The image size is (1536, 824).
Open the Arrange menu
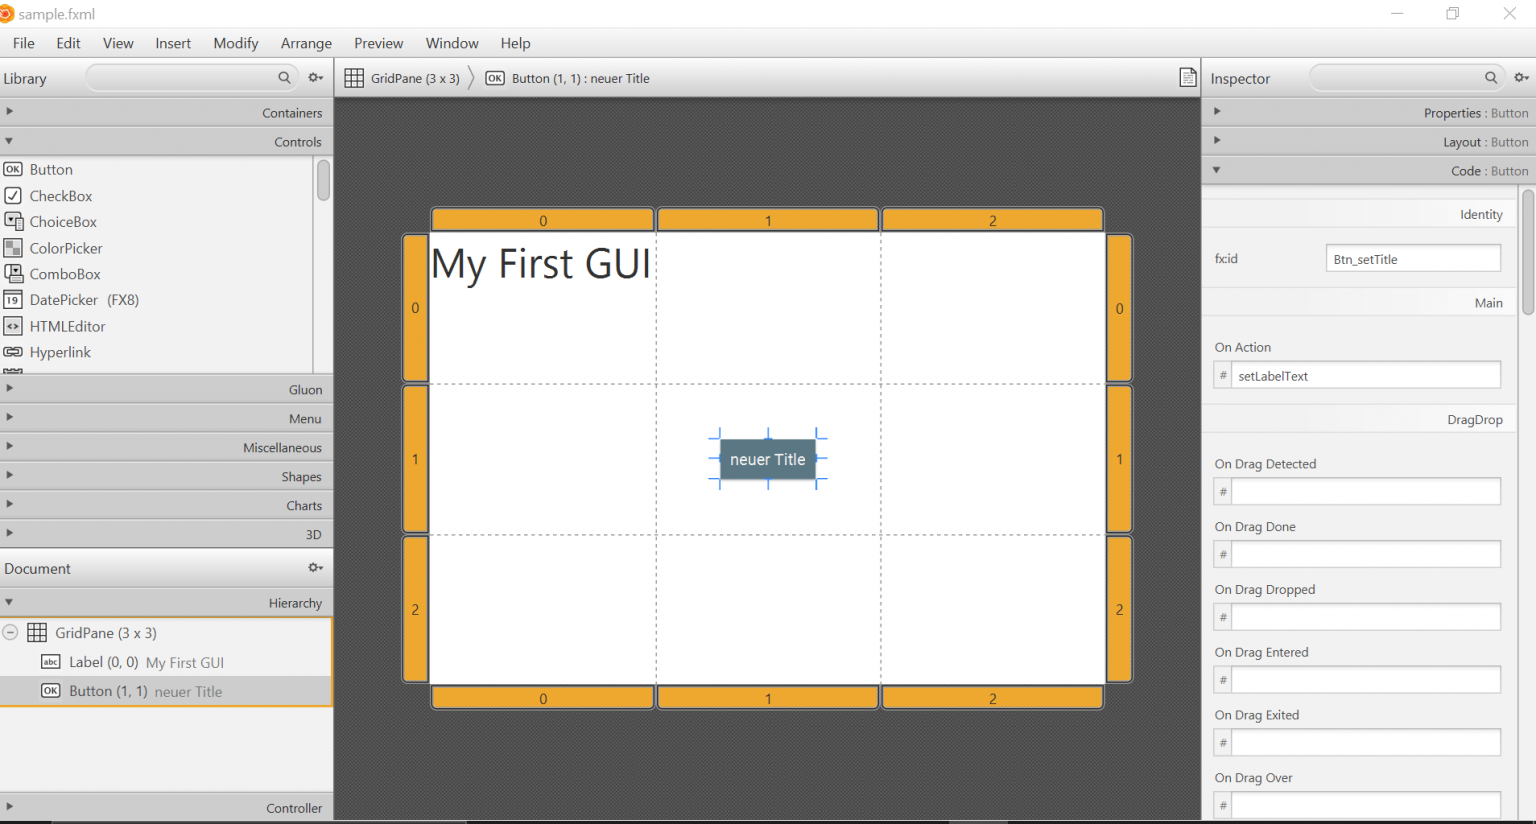[x=306, y=43]
